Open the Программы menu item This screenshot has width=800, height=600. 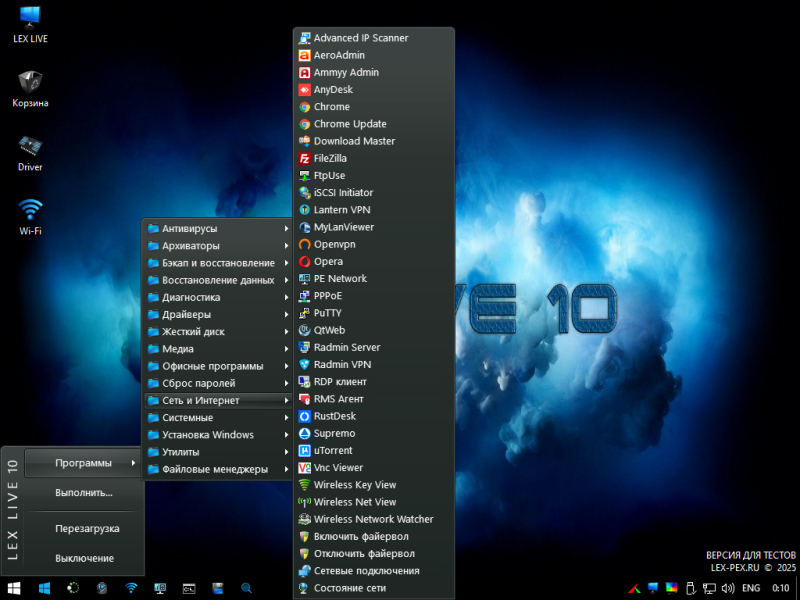[x=84, y=462]
